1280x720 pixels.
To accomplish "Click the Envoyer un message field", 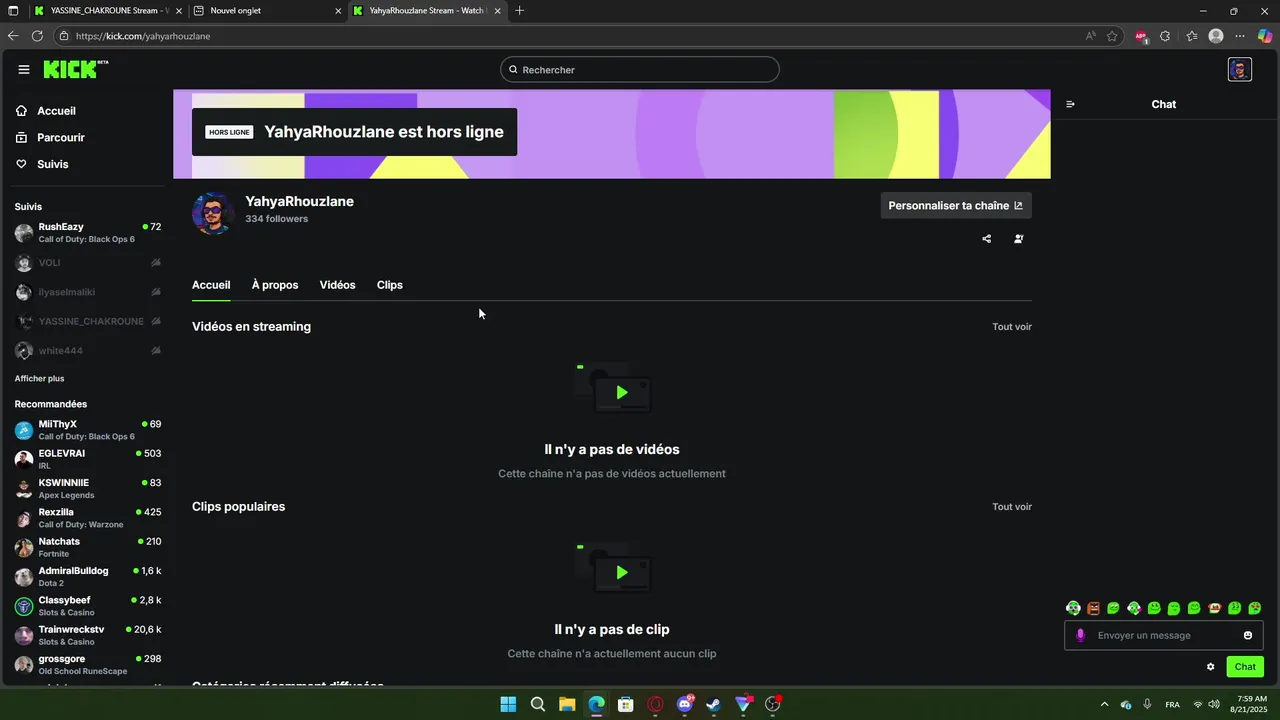I will [1164, 636].
